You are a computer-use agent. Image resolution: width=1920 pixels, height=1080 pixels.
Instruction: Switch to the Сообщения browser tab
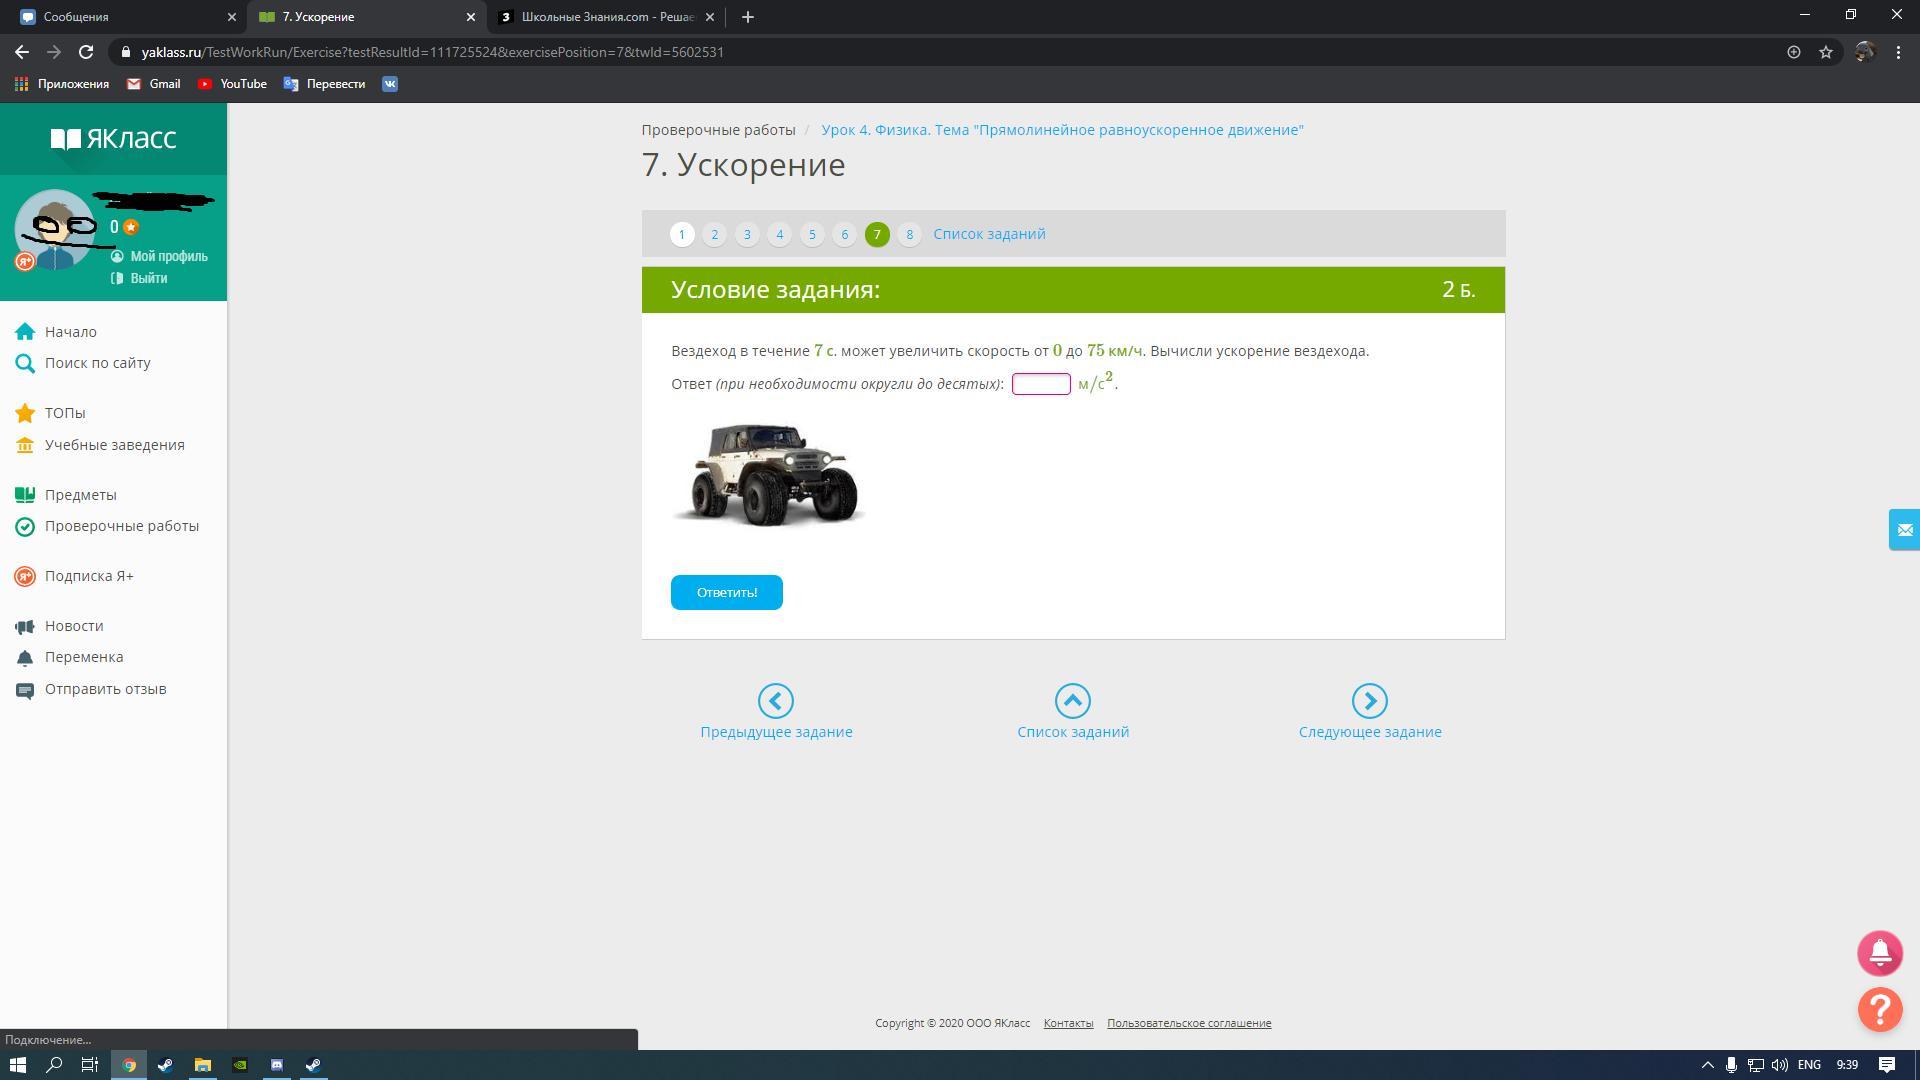120,17
